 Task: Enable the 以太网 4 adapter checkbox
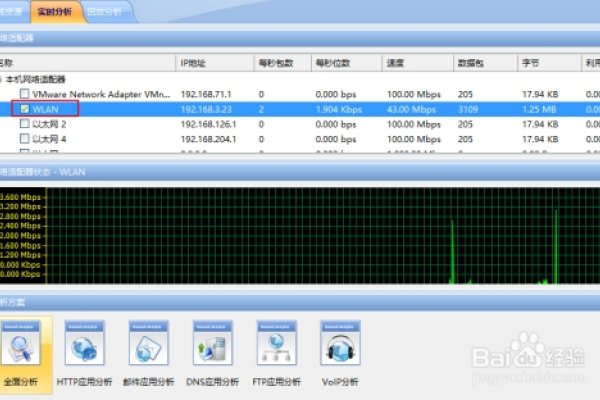pyautogui.click(x=24, y=139)
